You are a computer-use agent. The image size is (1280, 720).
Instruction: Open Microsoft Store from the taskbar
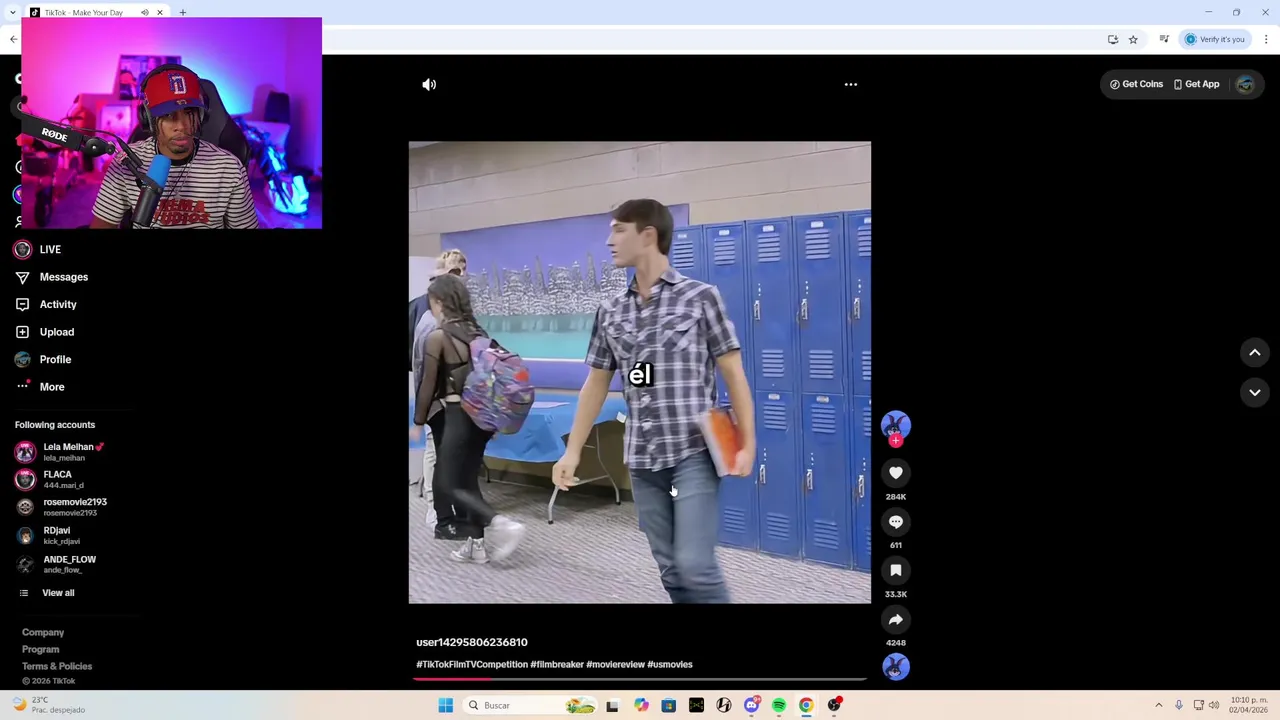[x=669, y=705]
